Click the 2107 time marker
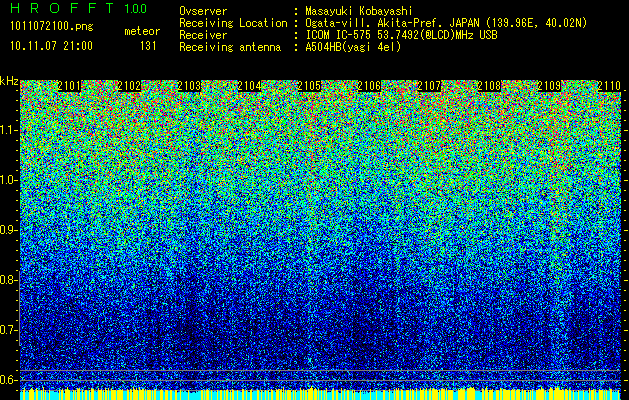This screenshot has height=400, width=629. pyautogui.click(x=429, y=87)
